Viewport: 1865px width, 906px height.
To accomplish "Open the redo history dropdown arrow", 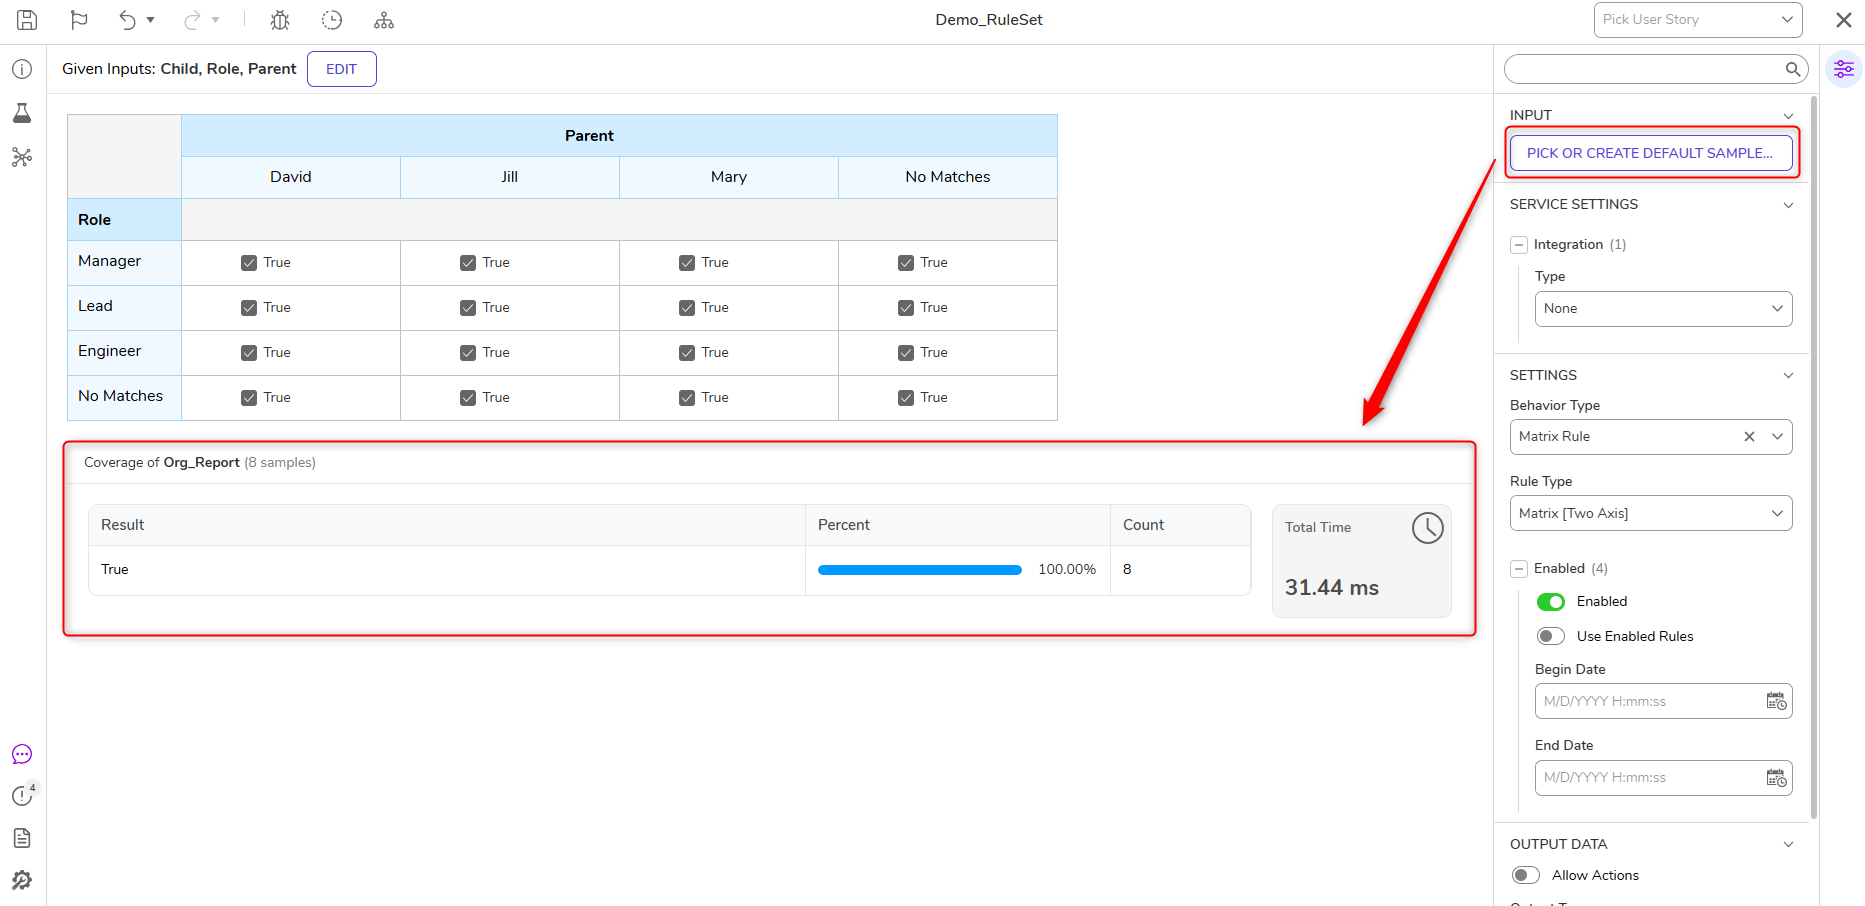I will 215,20.
